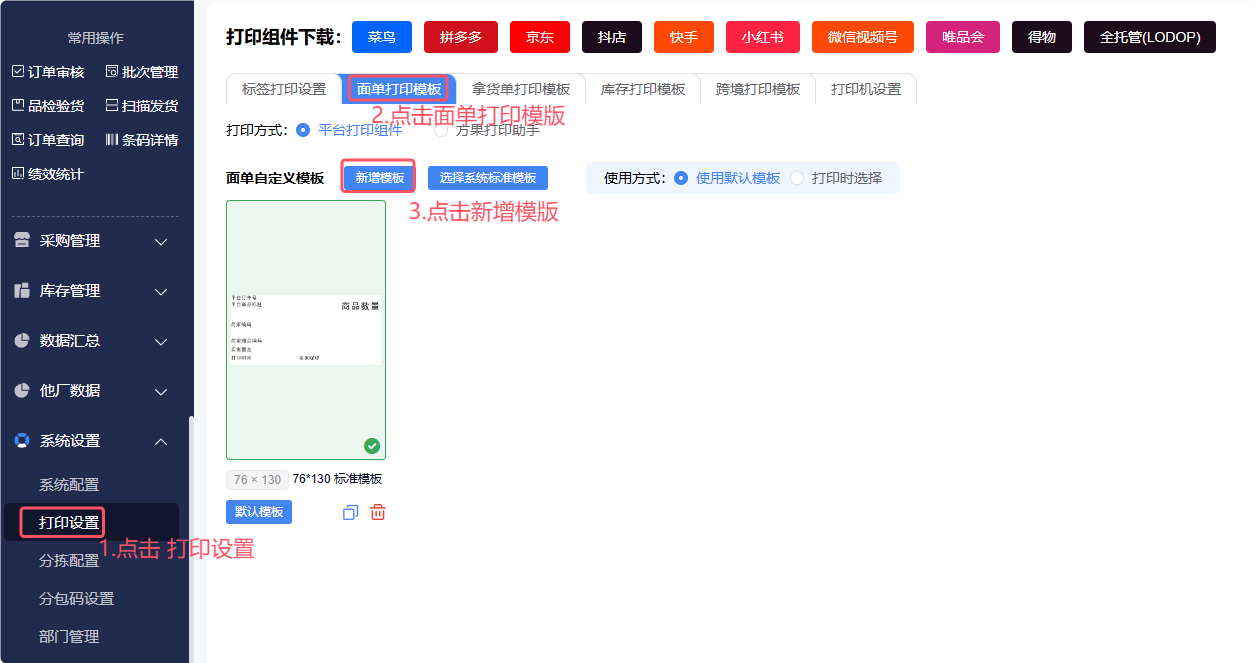The image size is (1256, 663).
Task: Expand the 采购管理 menu chevron
Action: 161,242
